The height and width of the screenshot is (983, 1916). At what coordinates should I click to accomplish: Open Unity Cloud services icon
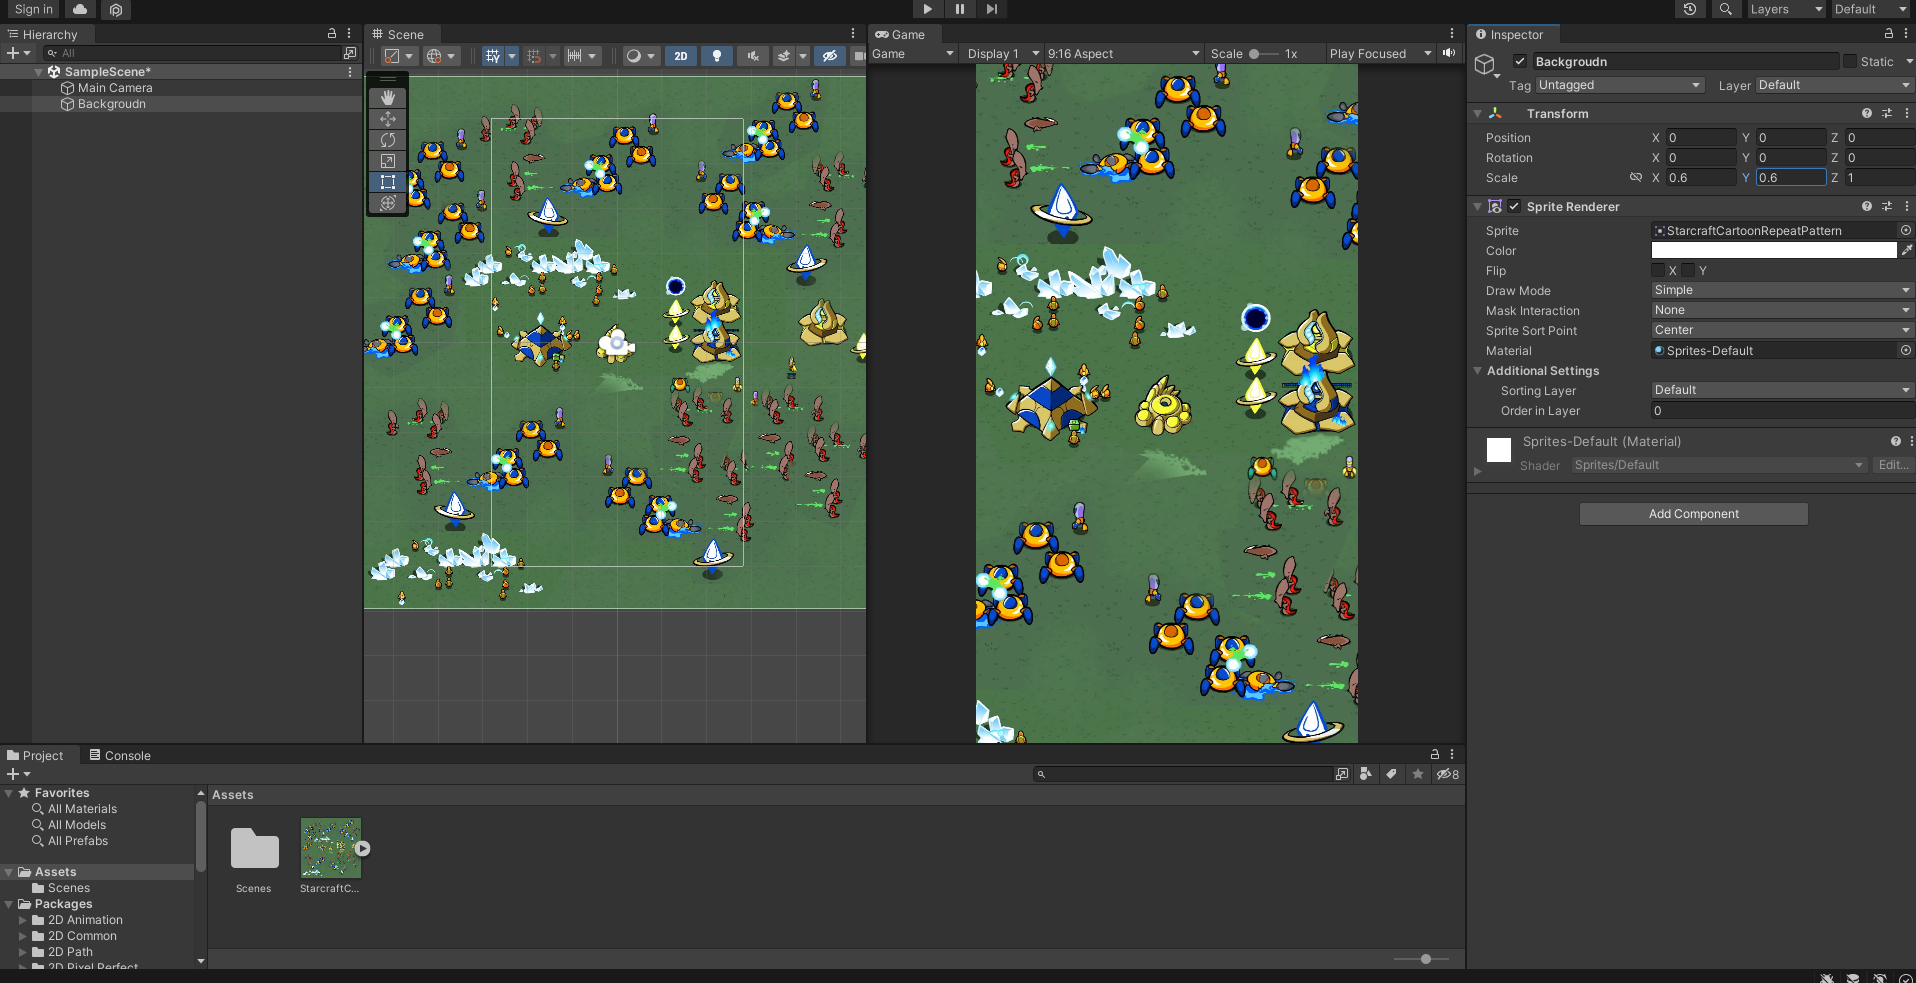80,9
